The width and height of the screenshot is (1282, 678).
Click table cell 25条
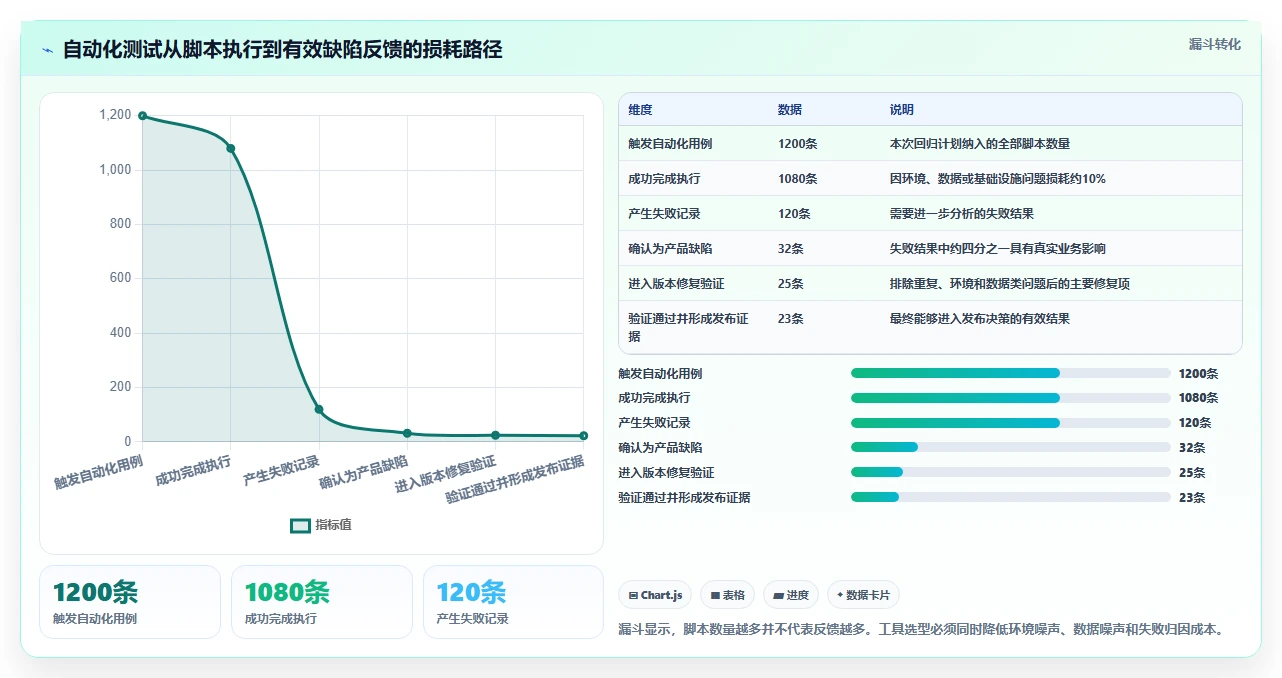(791, 283)
